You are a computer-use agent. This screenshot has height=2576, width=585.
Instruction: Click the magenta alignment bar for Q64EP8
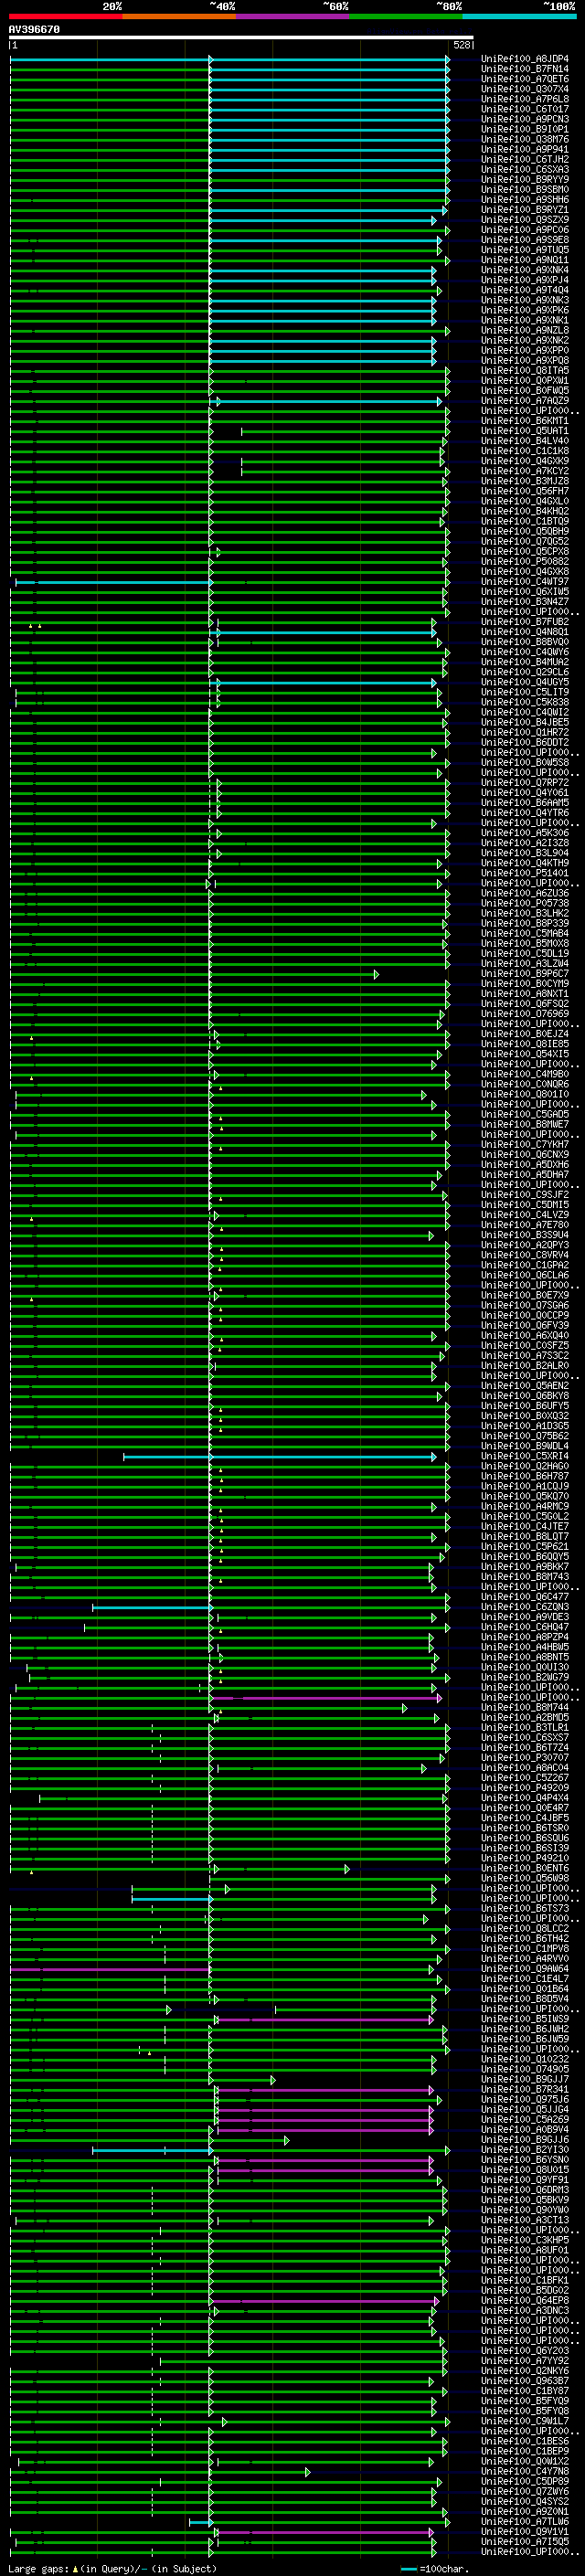tap(324, 2302)
